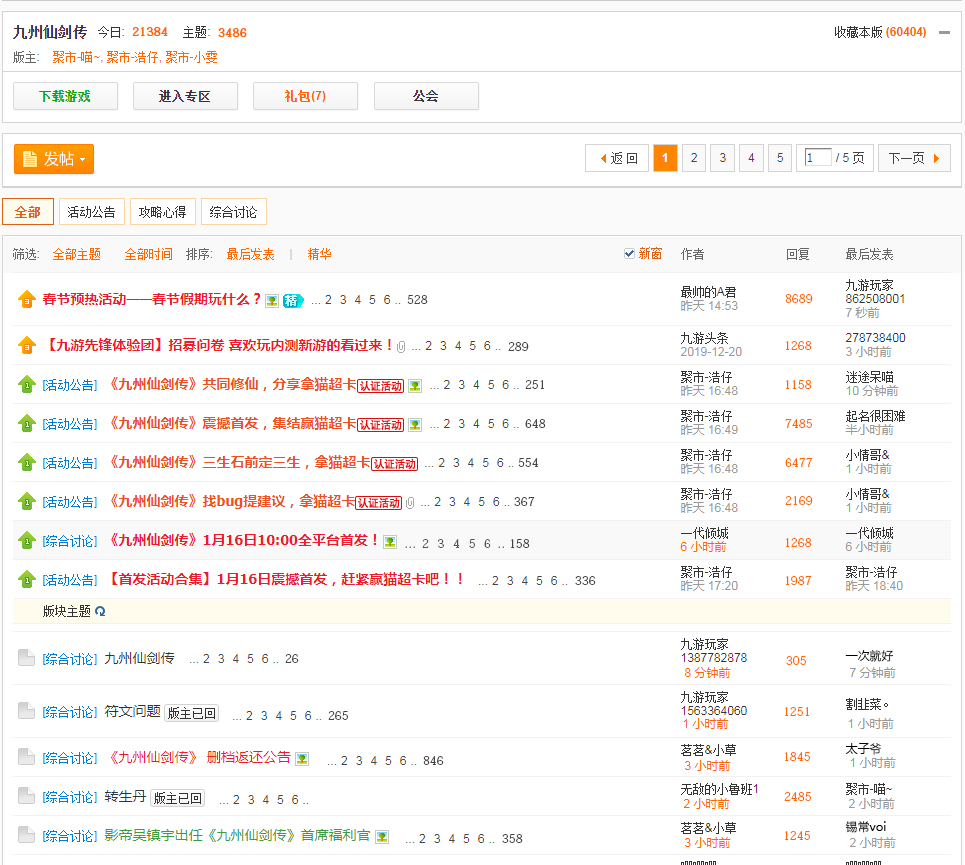Open 全部时间 filter dropdown
Screen dimensions: 965x865
(x=148, y=254)
